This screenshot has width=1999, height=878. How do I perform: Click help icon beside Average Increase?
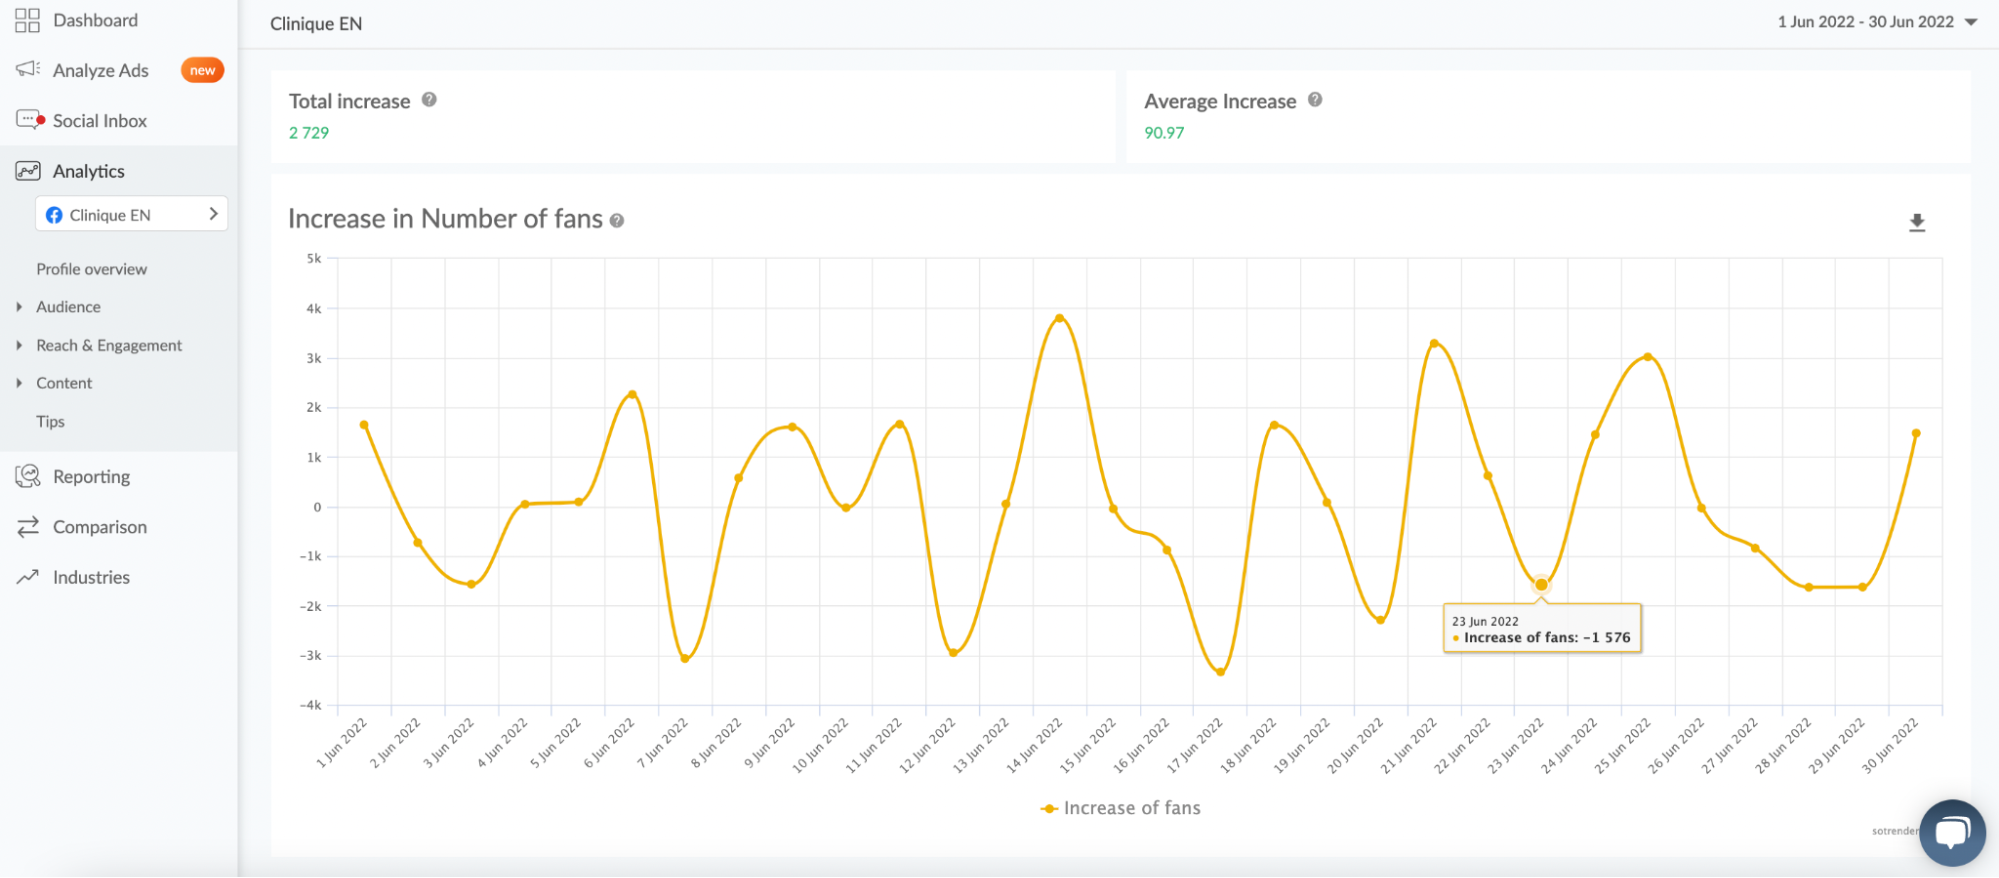[1315, 100]
